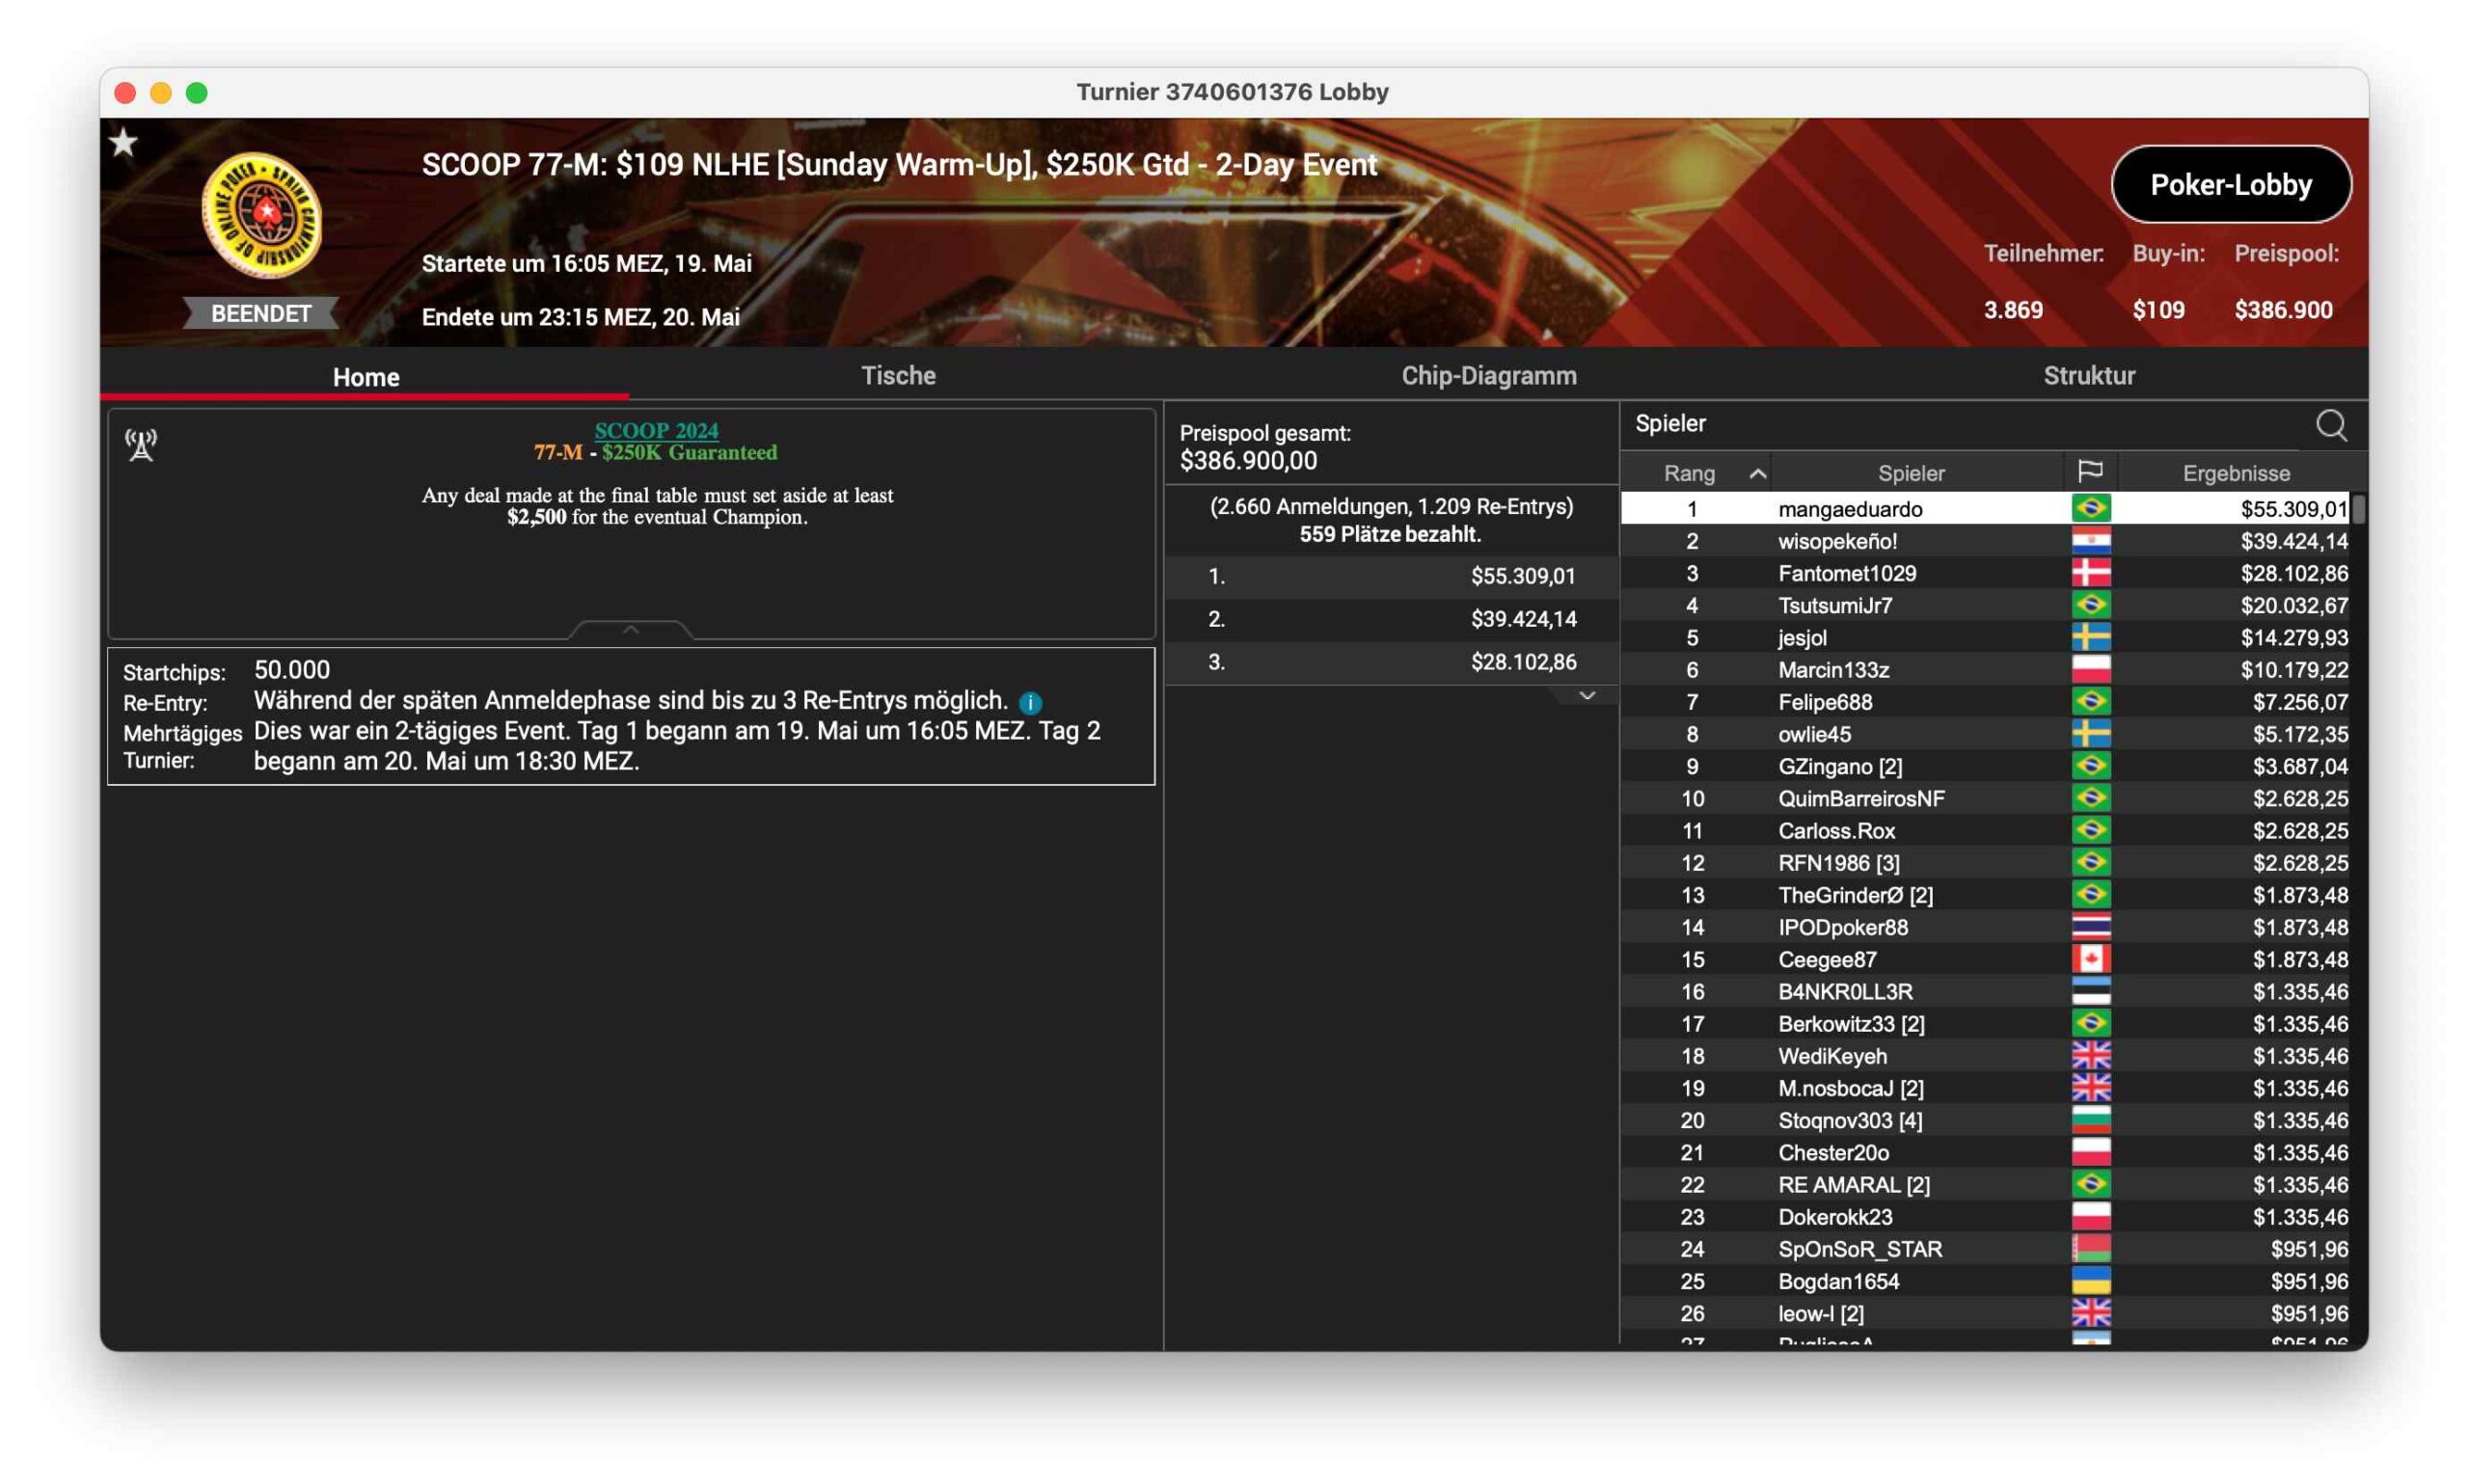Switch to the Tische tab
The height and width of the screenshot is (1484, 2469).
point(898,376)
